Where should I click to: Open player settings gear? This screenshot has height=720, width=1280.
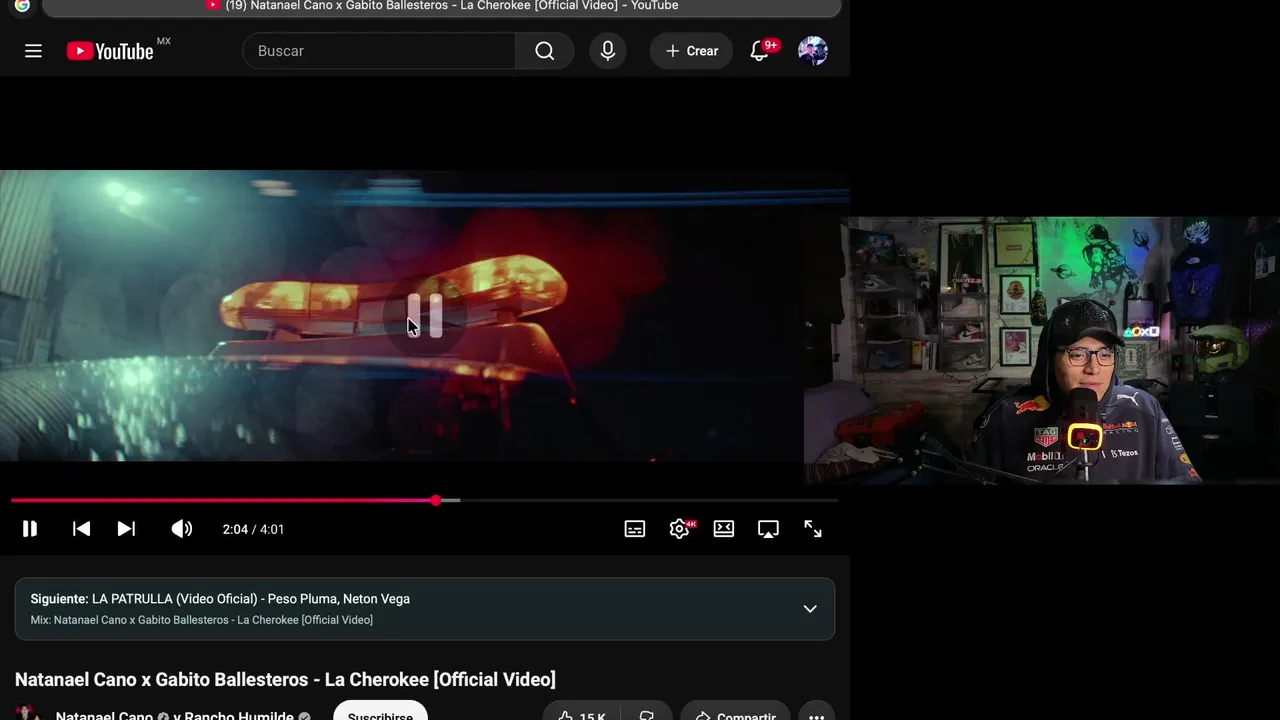coord(680,529)
